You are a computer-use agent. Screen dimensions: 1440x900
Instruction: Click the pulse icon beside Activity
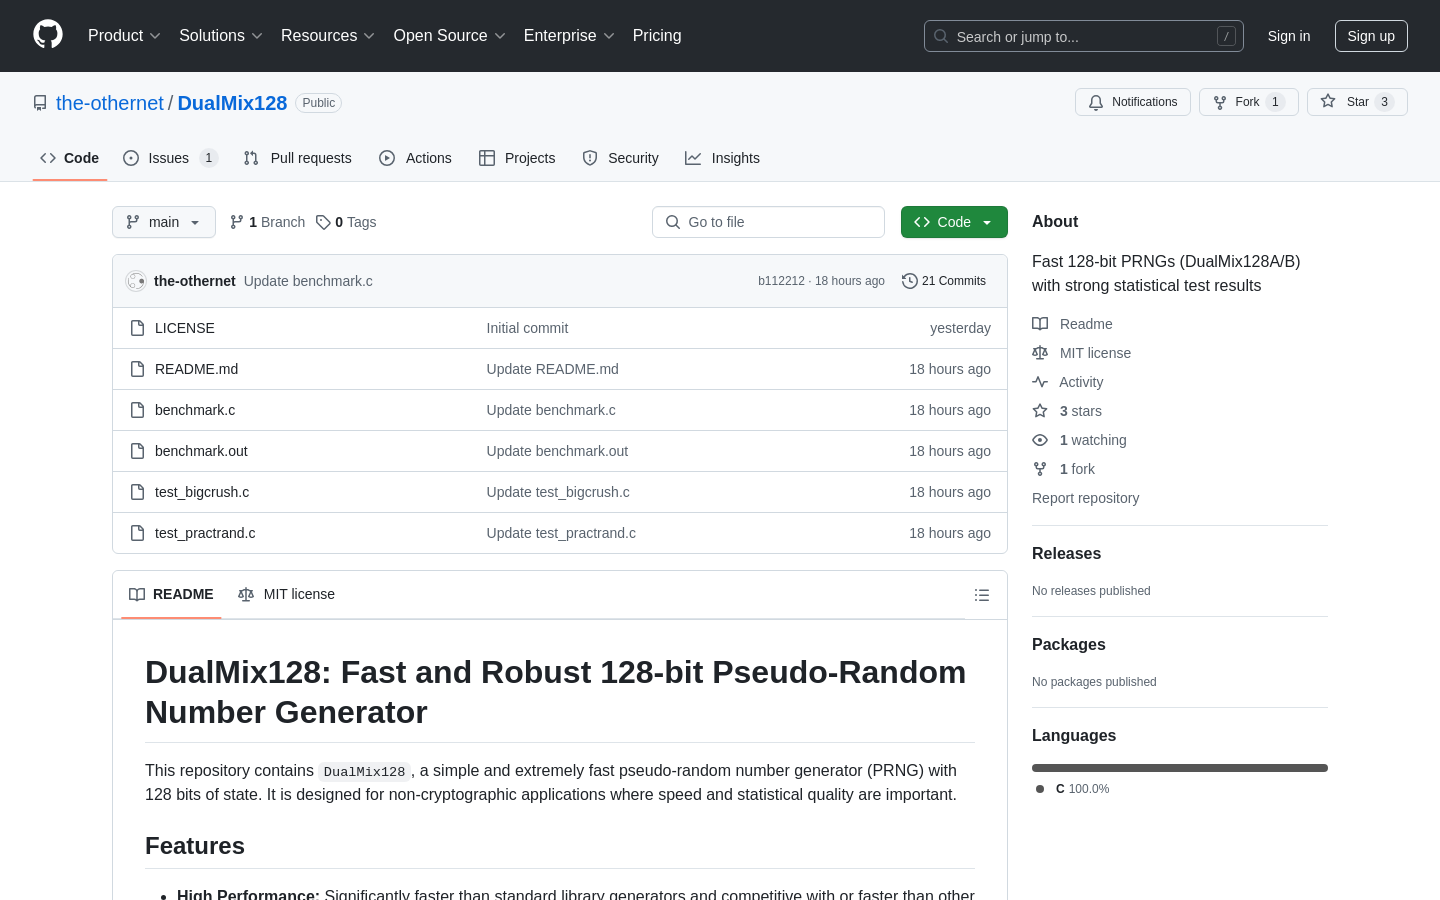tap(1040, 382)
